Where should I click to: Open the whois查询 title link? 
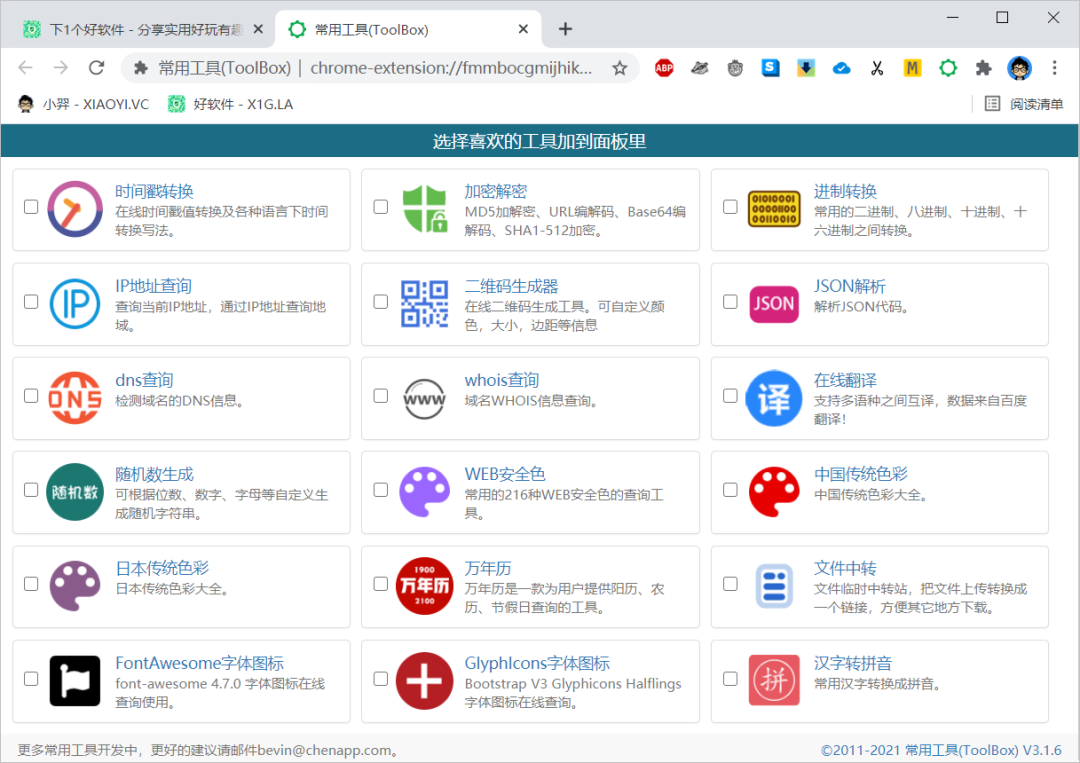click(501, 380)
